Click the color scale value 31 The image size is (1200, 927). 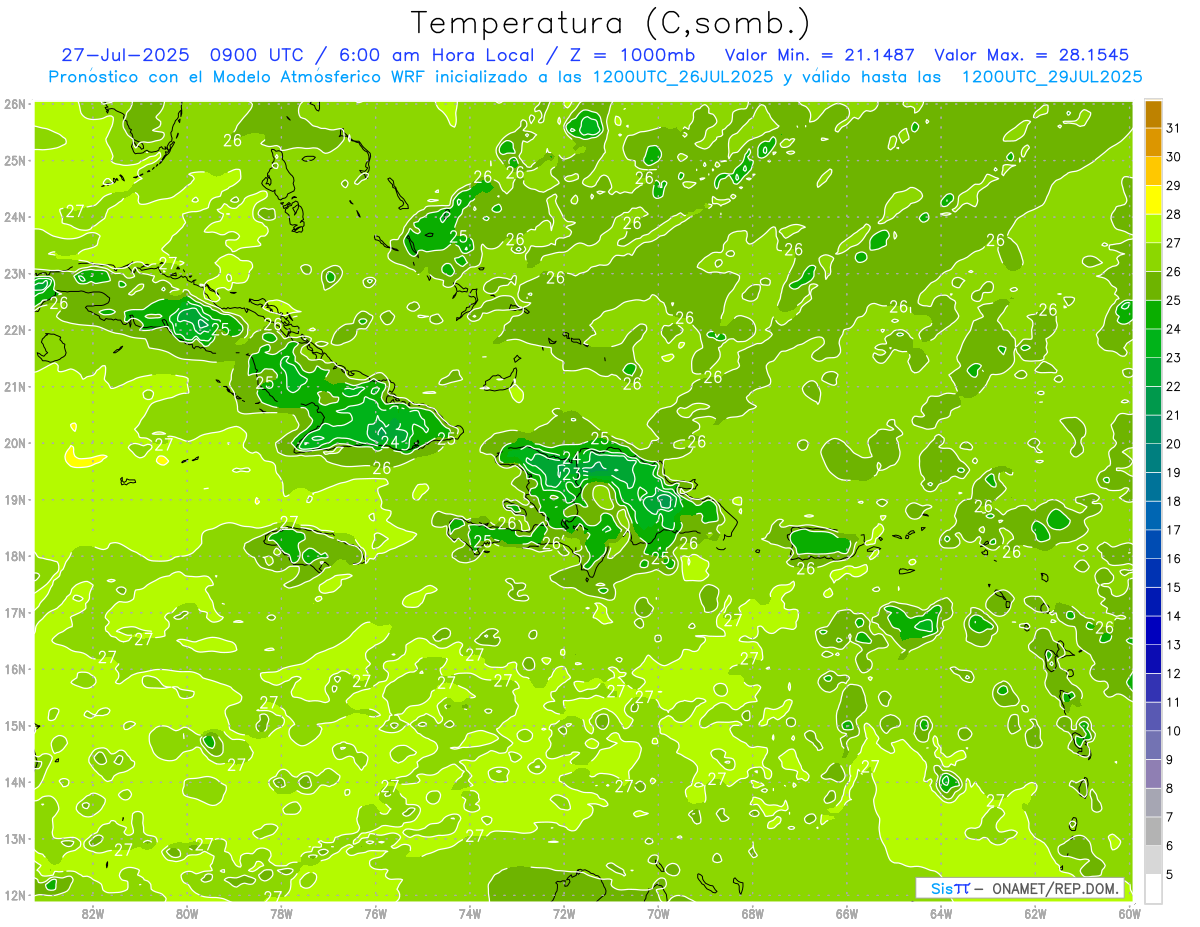click(x=1174, y=128)
